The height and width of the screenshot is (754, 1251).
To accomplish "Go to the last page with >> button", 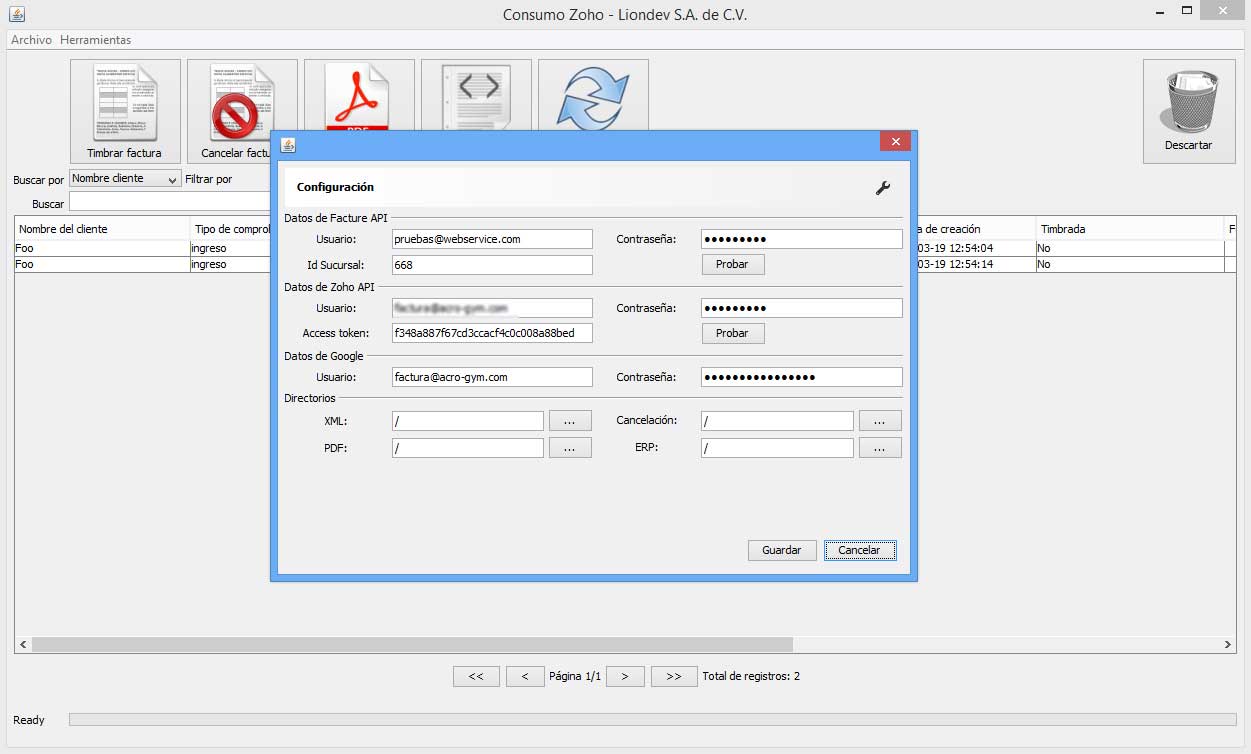I will 673,676.
